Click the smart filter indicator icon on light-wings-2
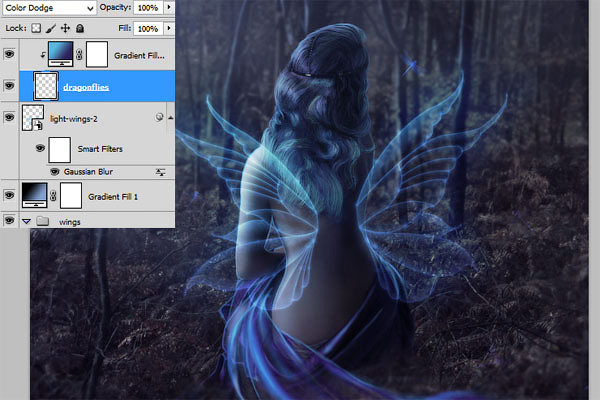The width and height of the screenshot is (600, 400). (x=159, y=118)
